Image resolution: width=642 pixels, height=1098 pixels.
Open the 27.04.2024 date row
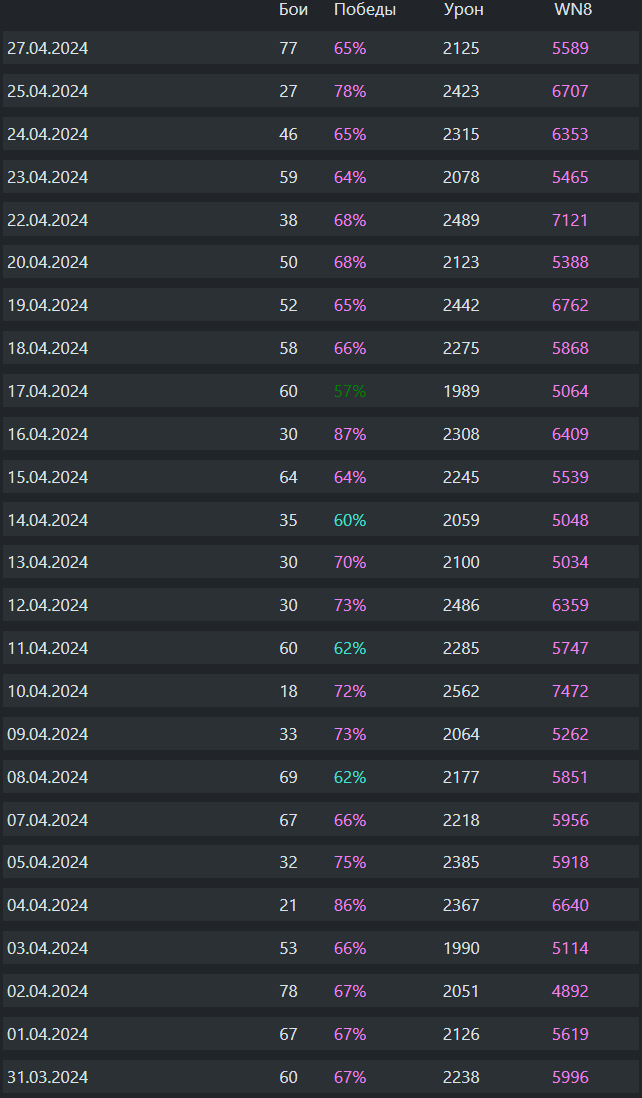(47, 48)
